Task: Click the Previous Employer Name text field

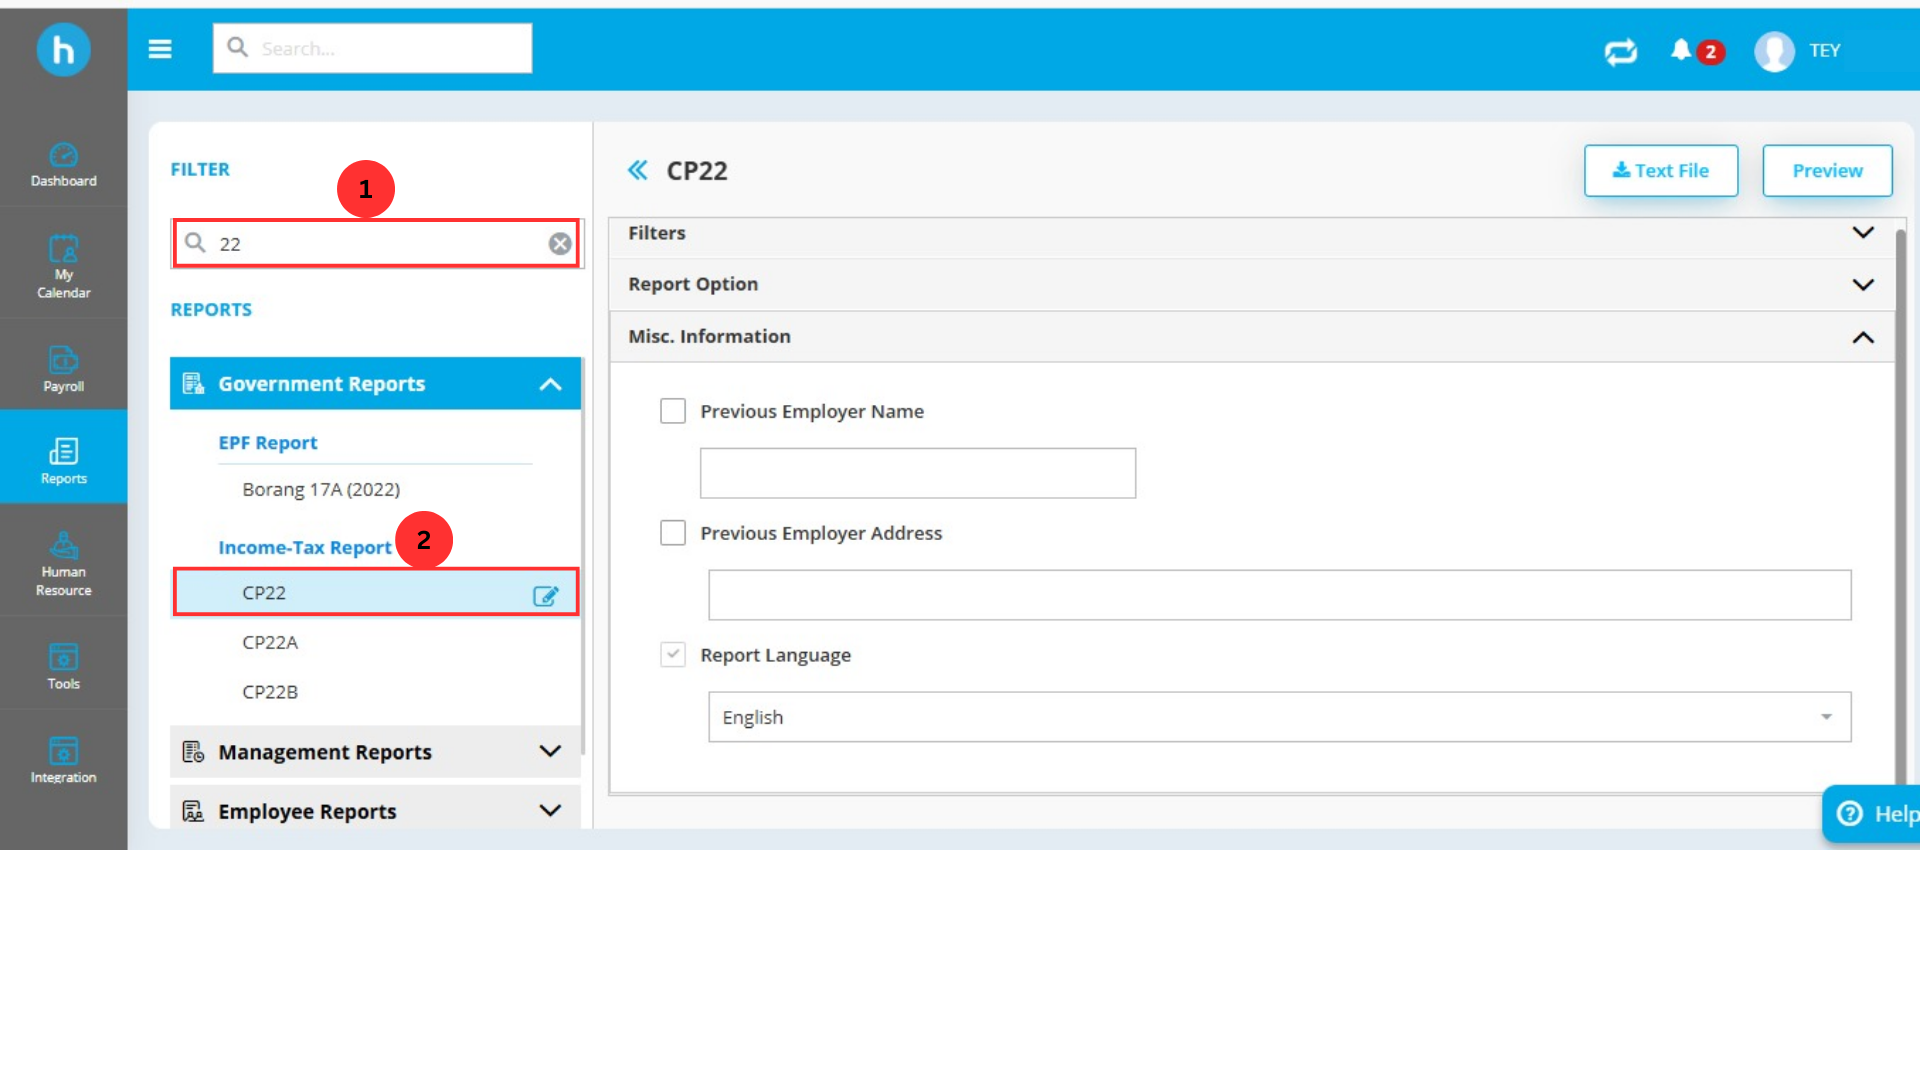Action: pyautogui.click(x=917, y=473)
